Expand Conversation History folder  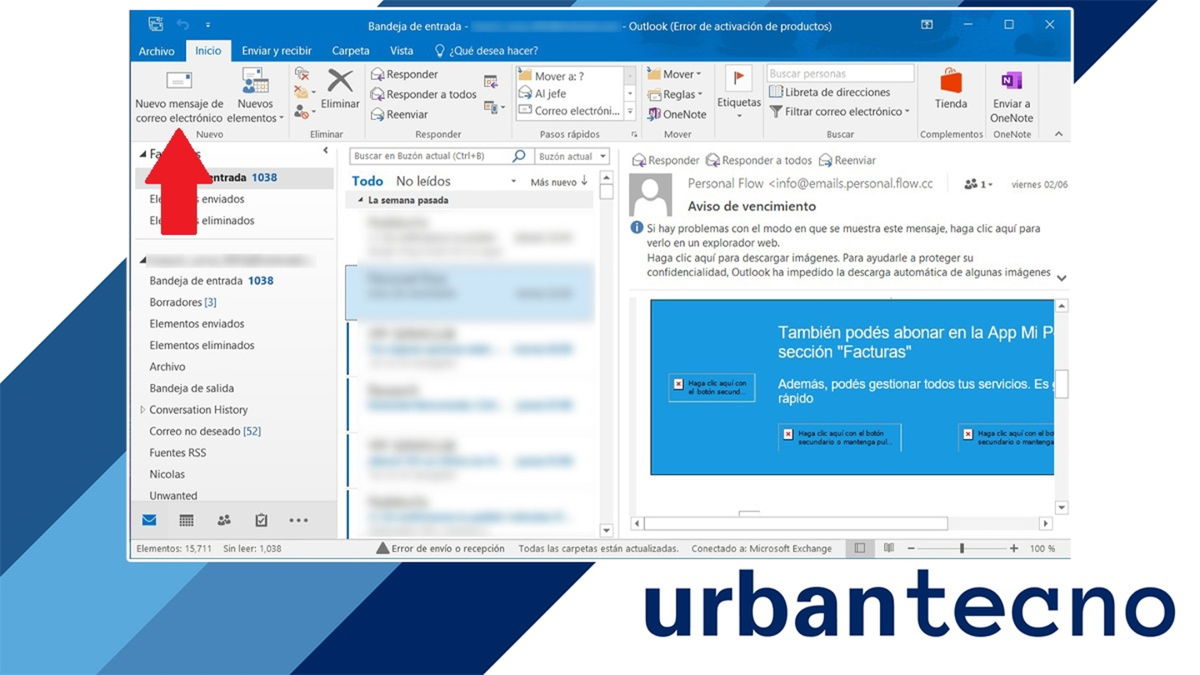[x=144, y=409]
